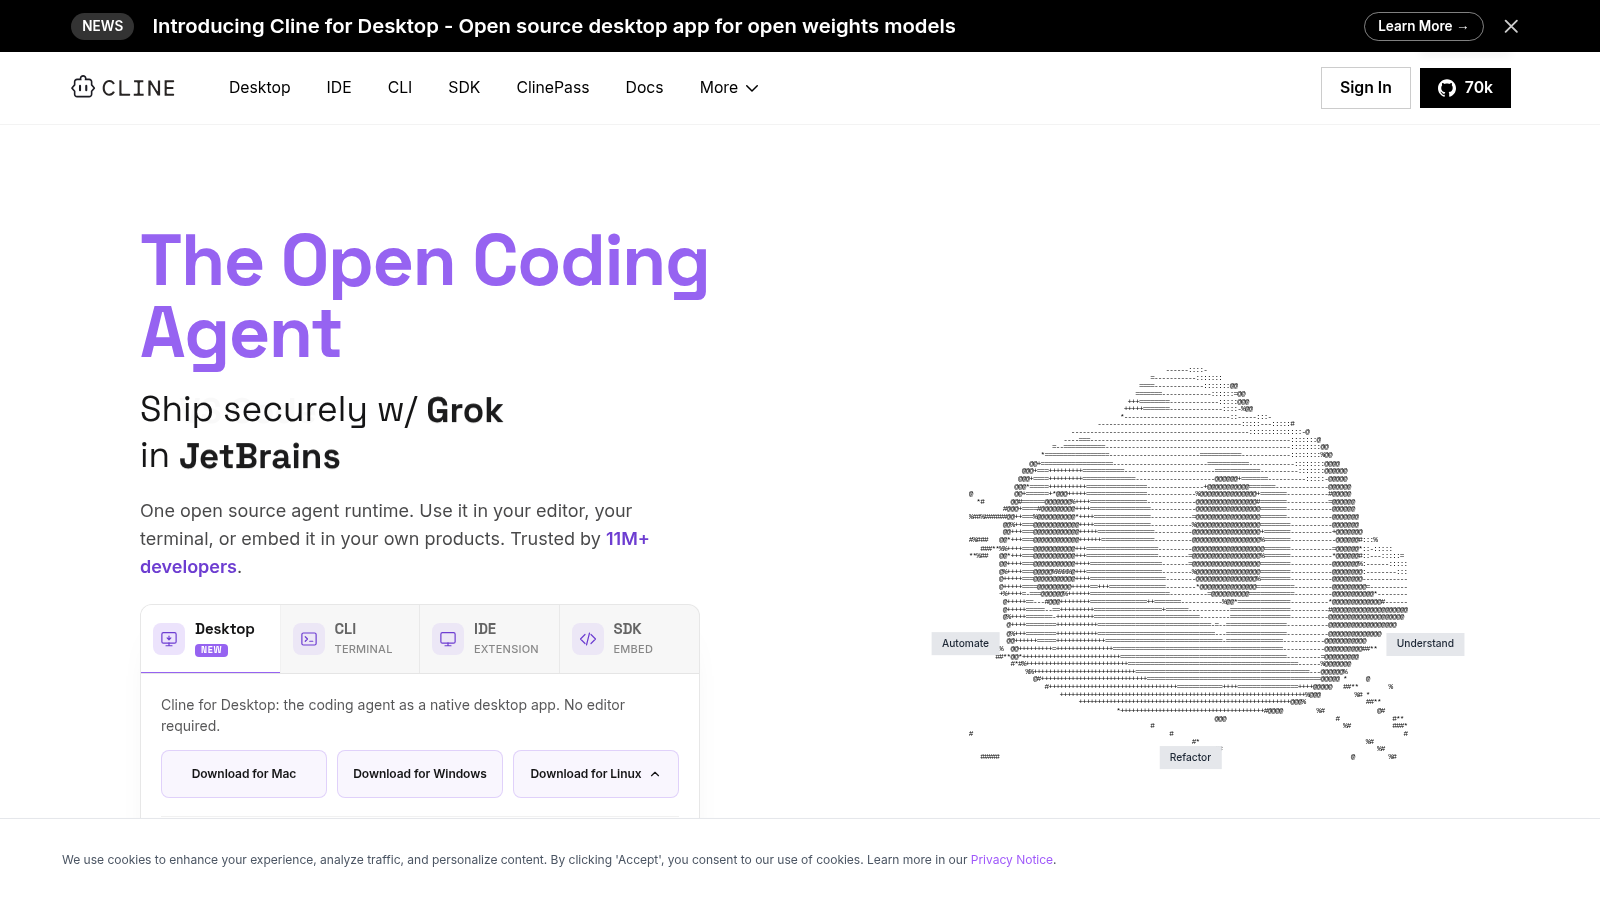This screenshot has height=900, width=1600.
Task: Open the SDK navigation link
Action: point(464,88)
